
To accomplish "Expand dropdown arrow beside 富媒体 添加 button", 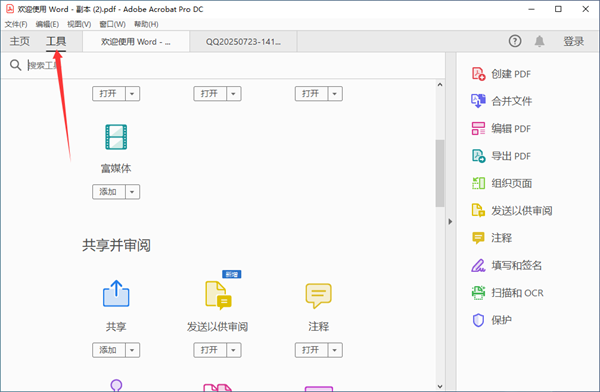I will [132, 192].
